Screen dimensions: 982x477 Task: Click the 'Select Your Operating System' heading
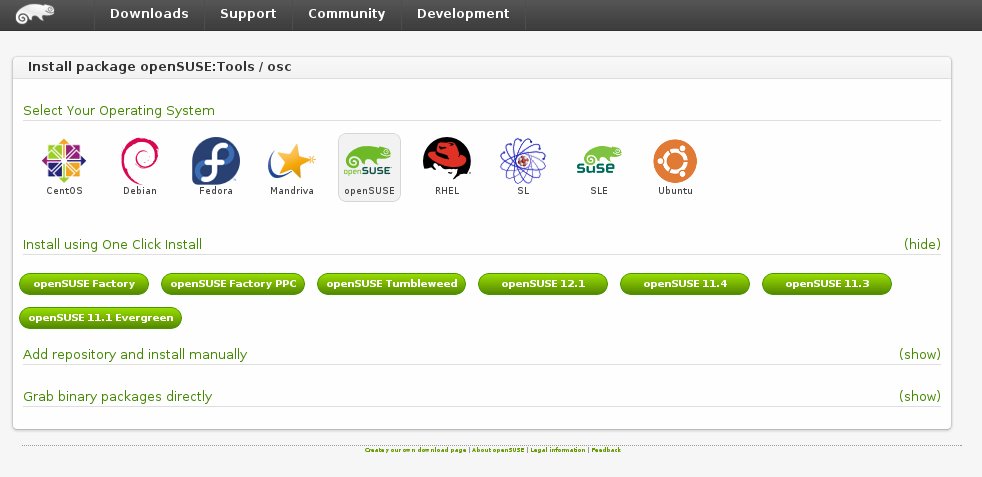pos(118,111)
